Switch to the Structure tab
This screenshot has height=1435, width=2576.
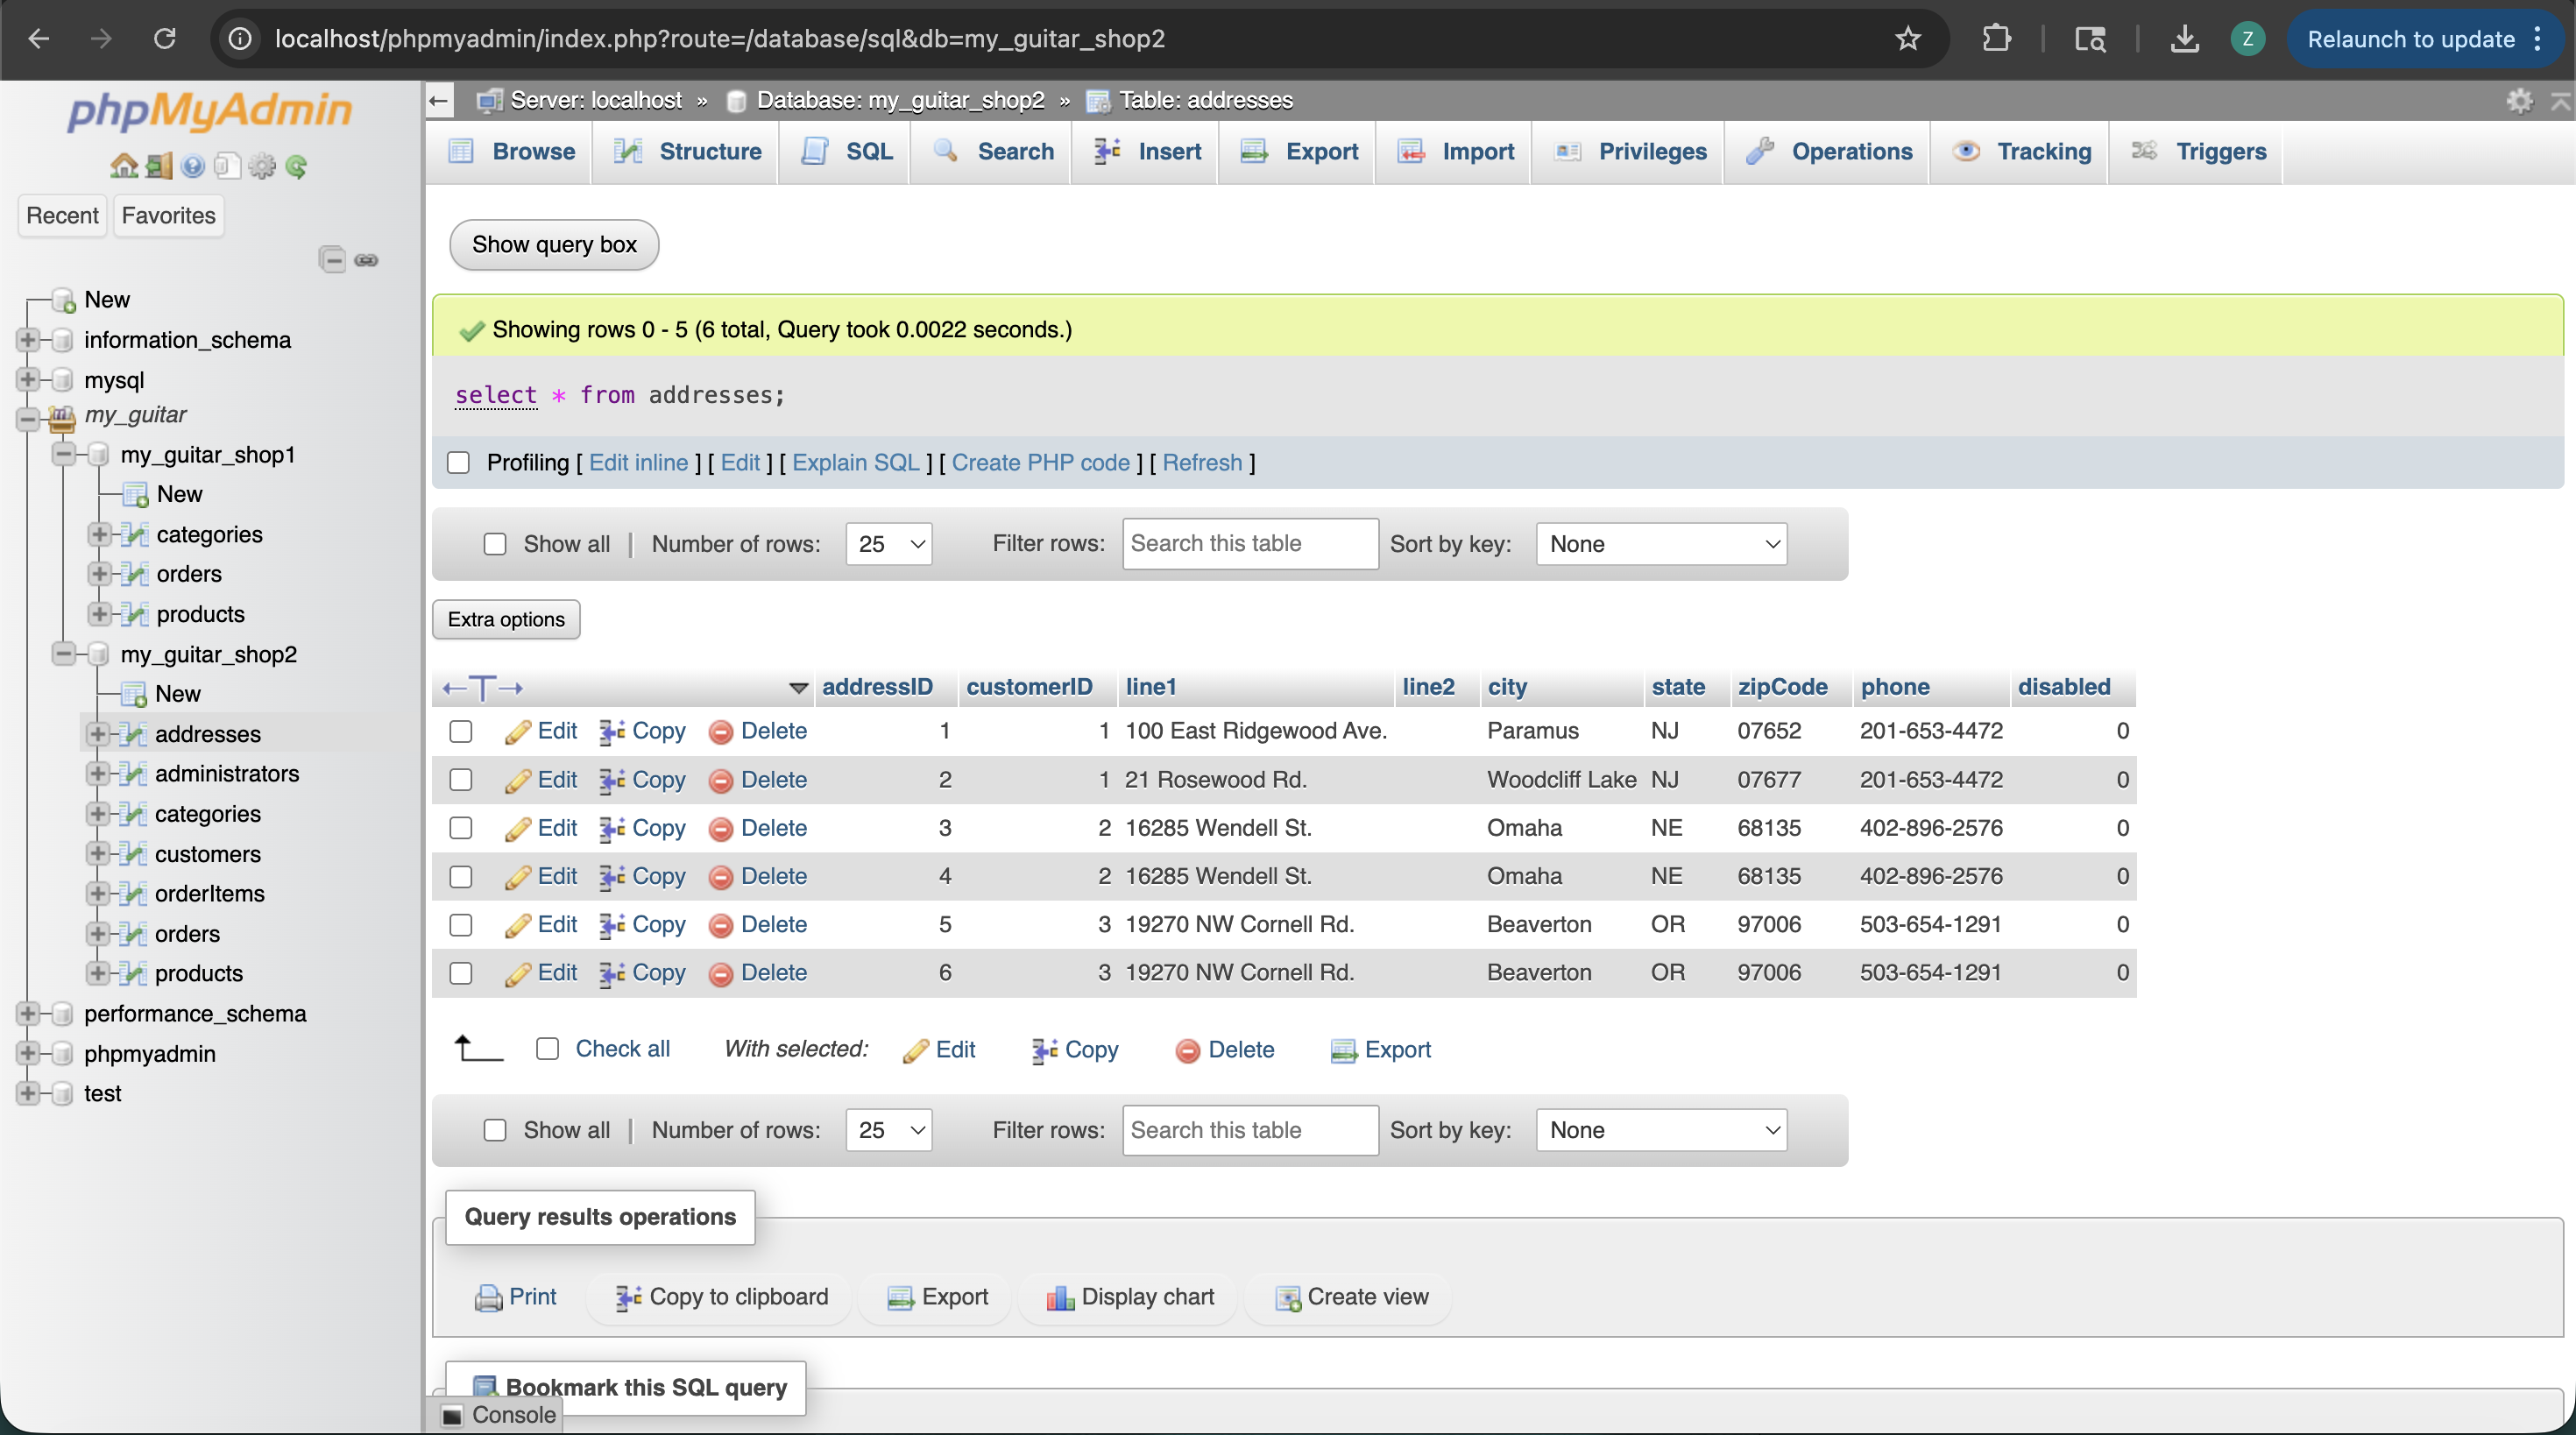pyautogui.click(x=687, y=152)
